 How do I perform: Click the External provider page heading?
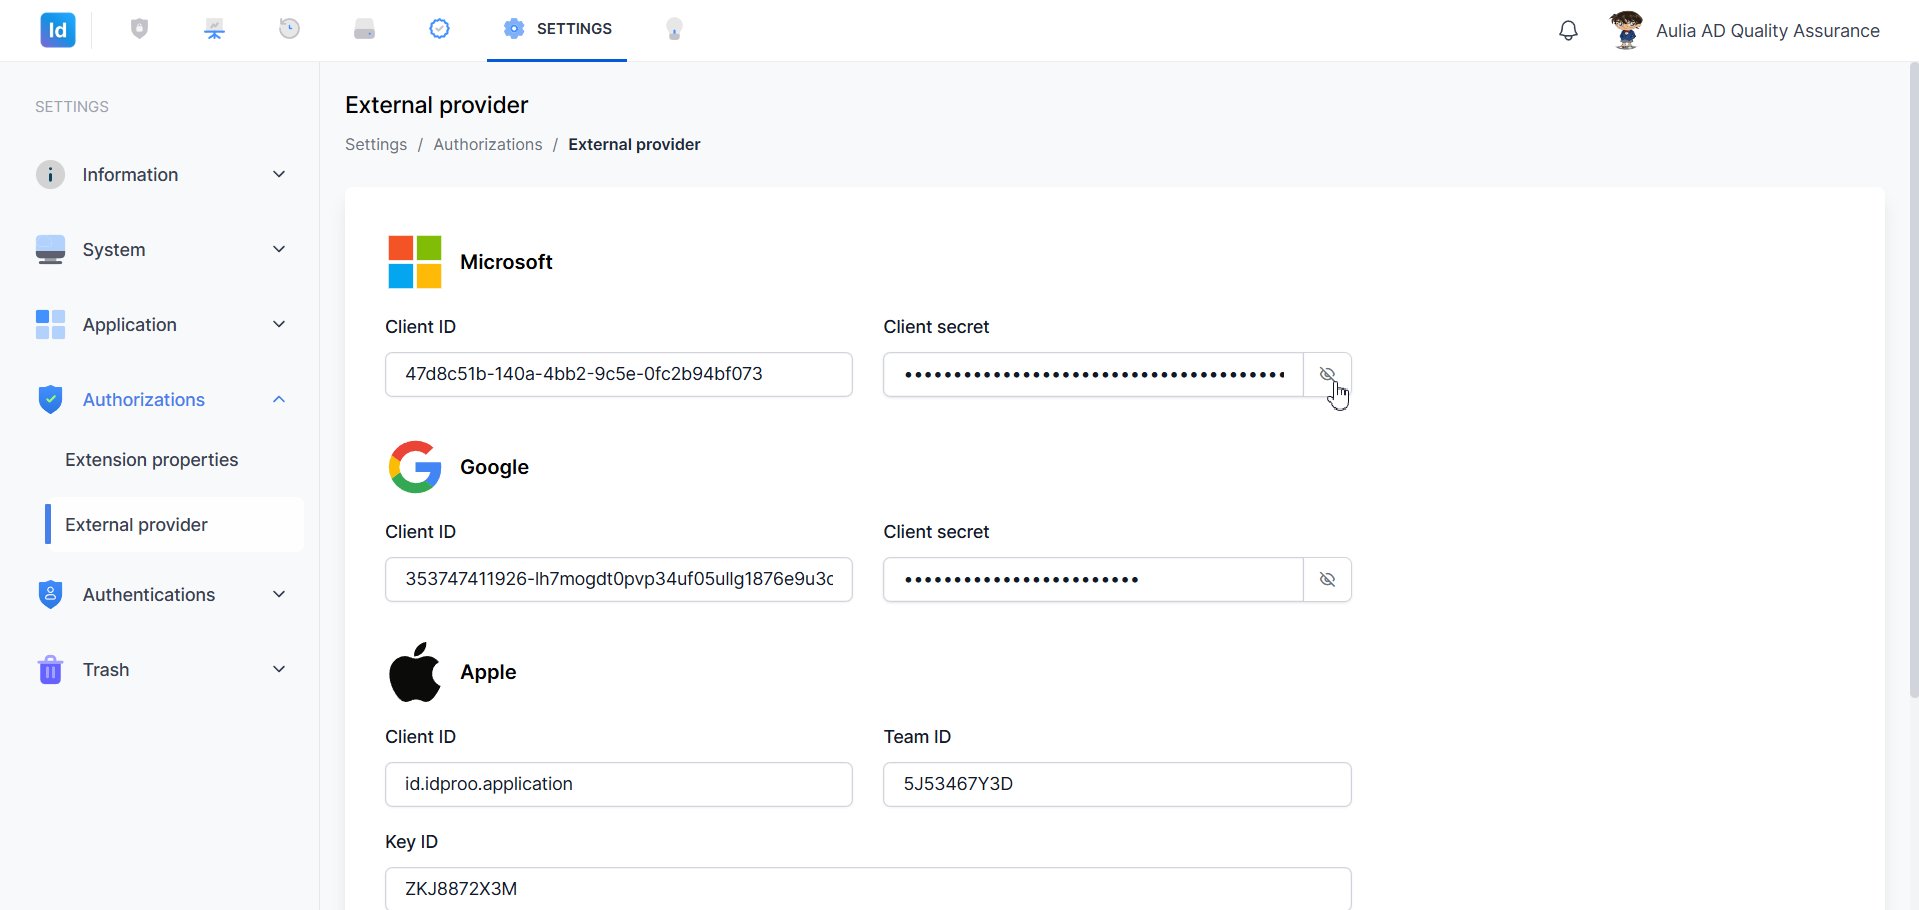coord(437,105)
